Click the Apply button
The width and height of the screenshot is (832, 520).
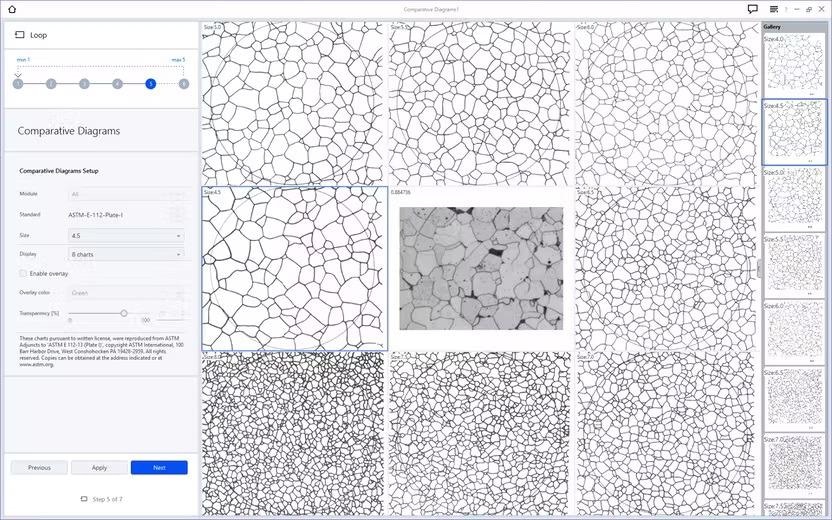99,467
